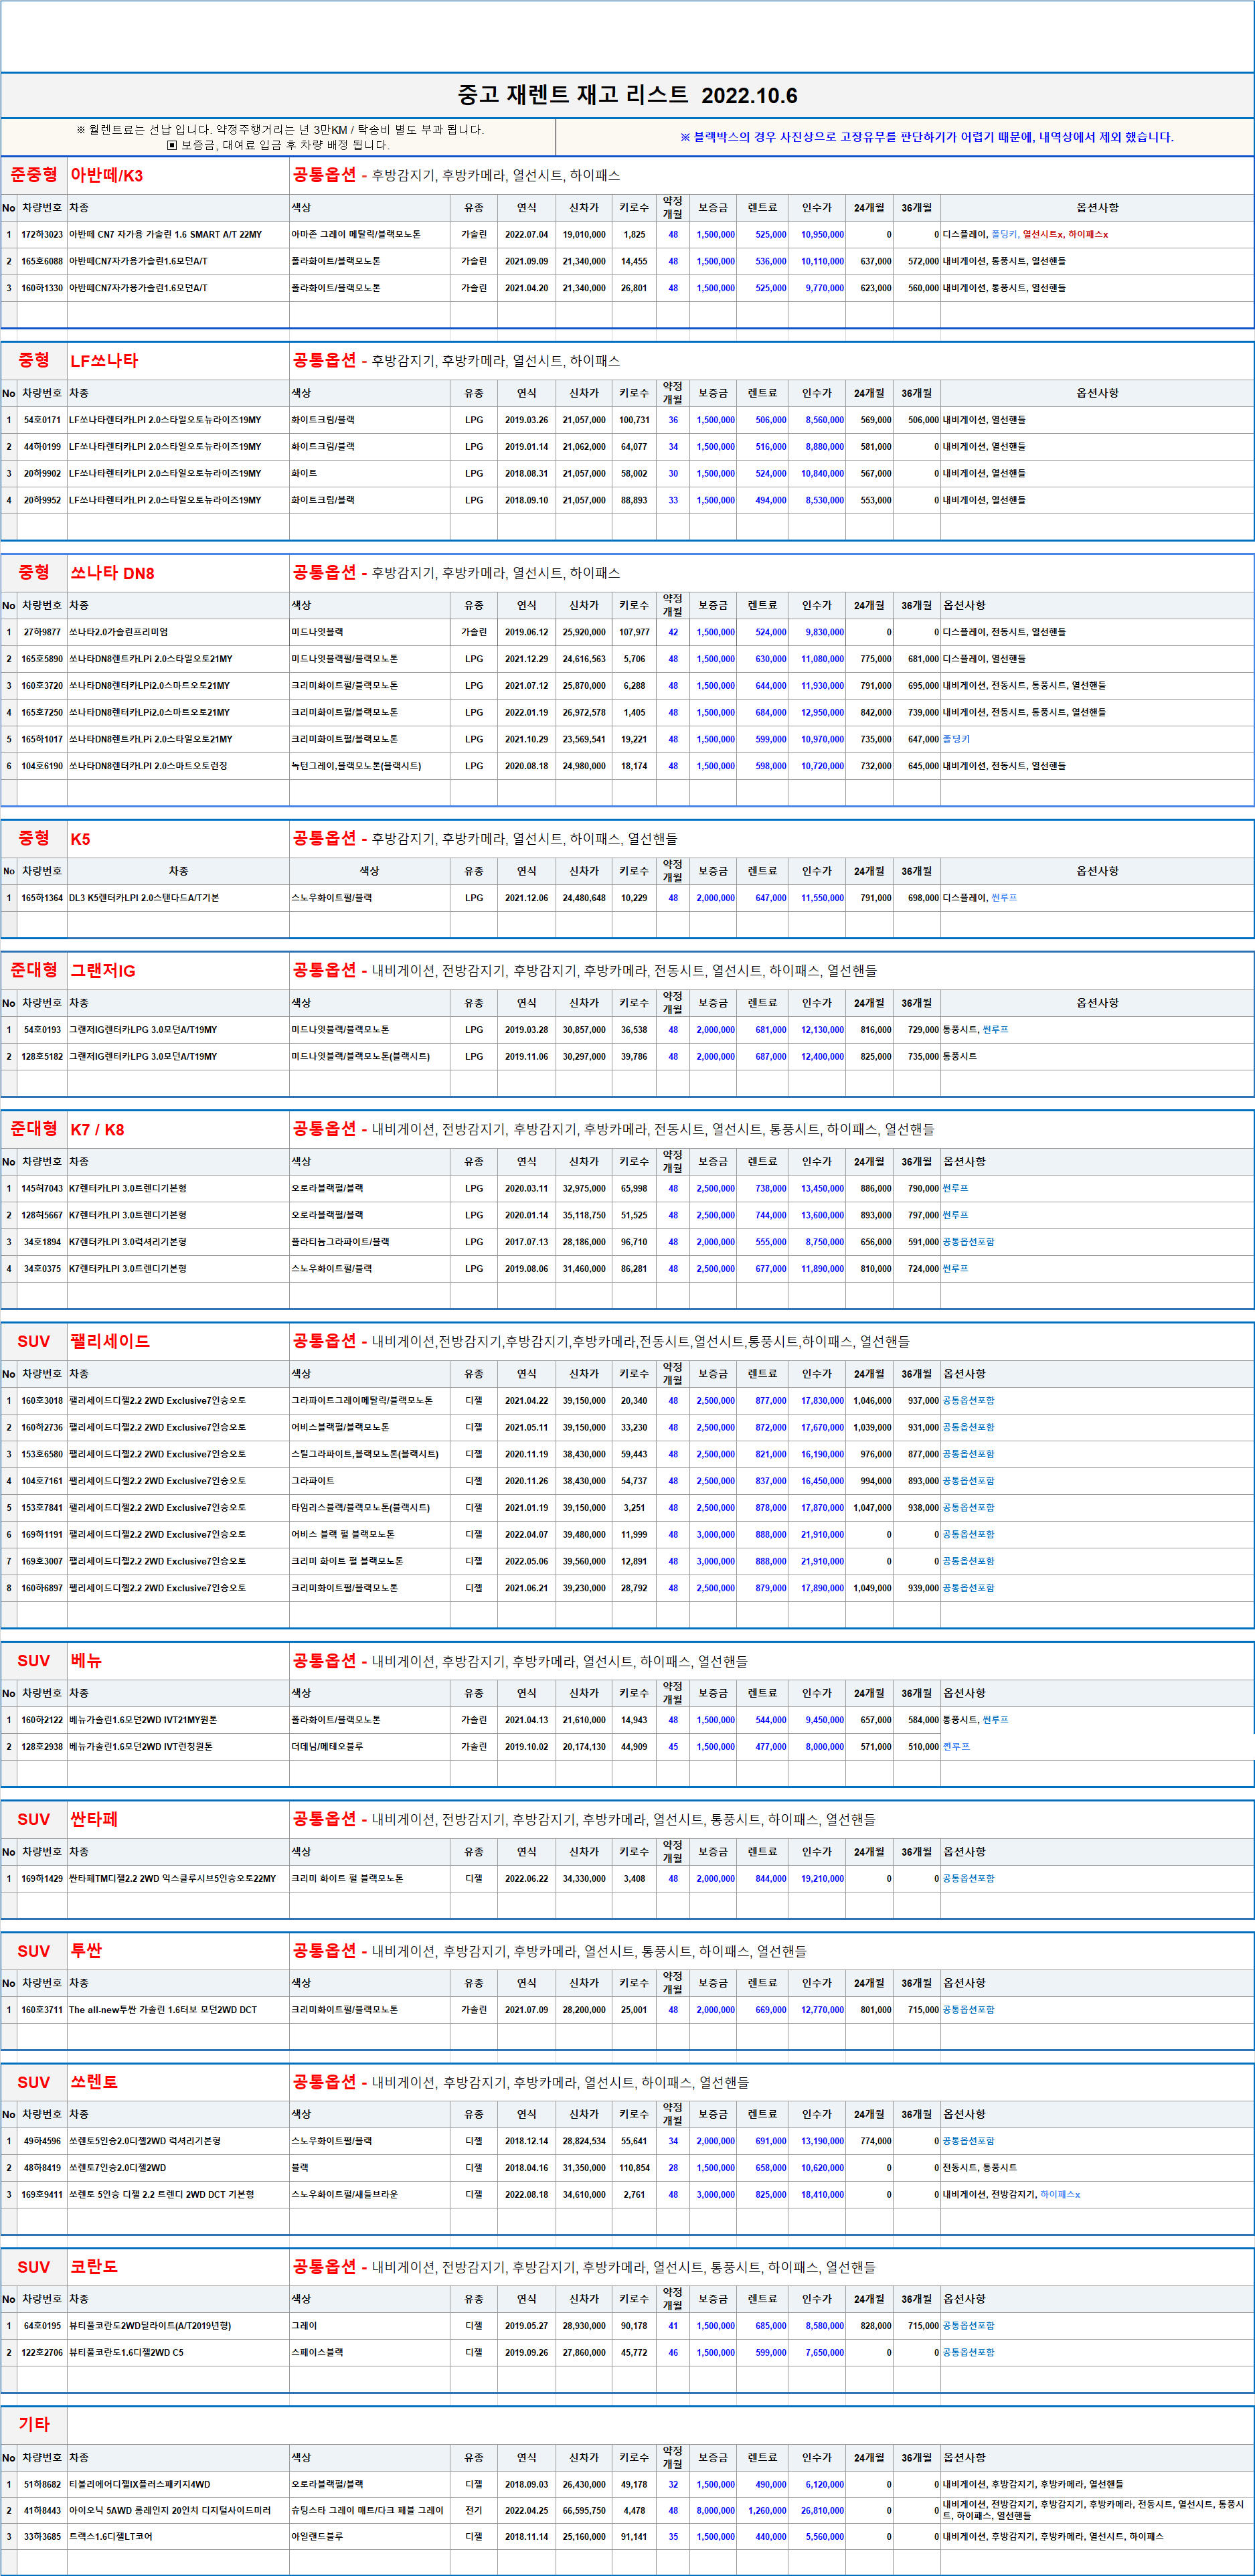The image size is (1255, 2576).
Task: Click plate number cell '165호6088'
Action: [42, 261]
